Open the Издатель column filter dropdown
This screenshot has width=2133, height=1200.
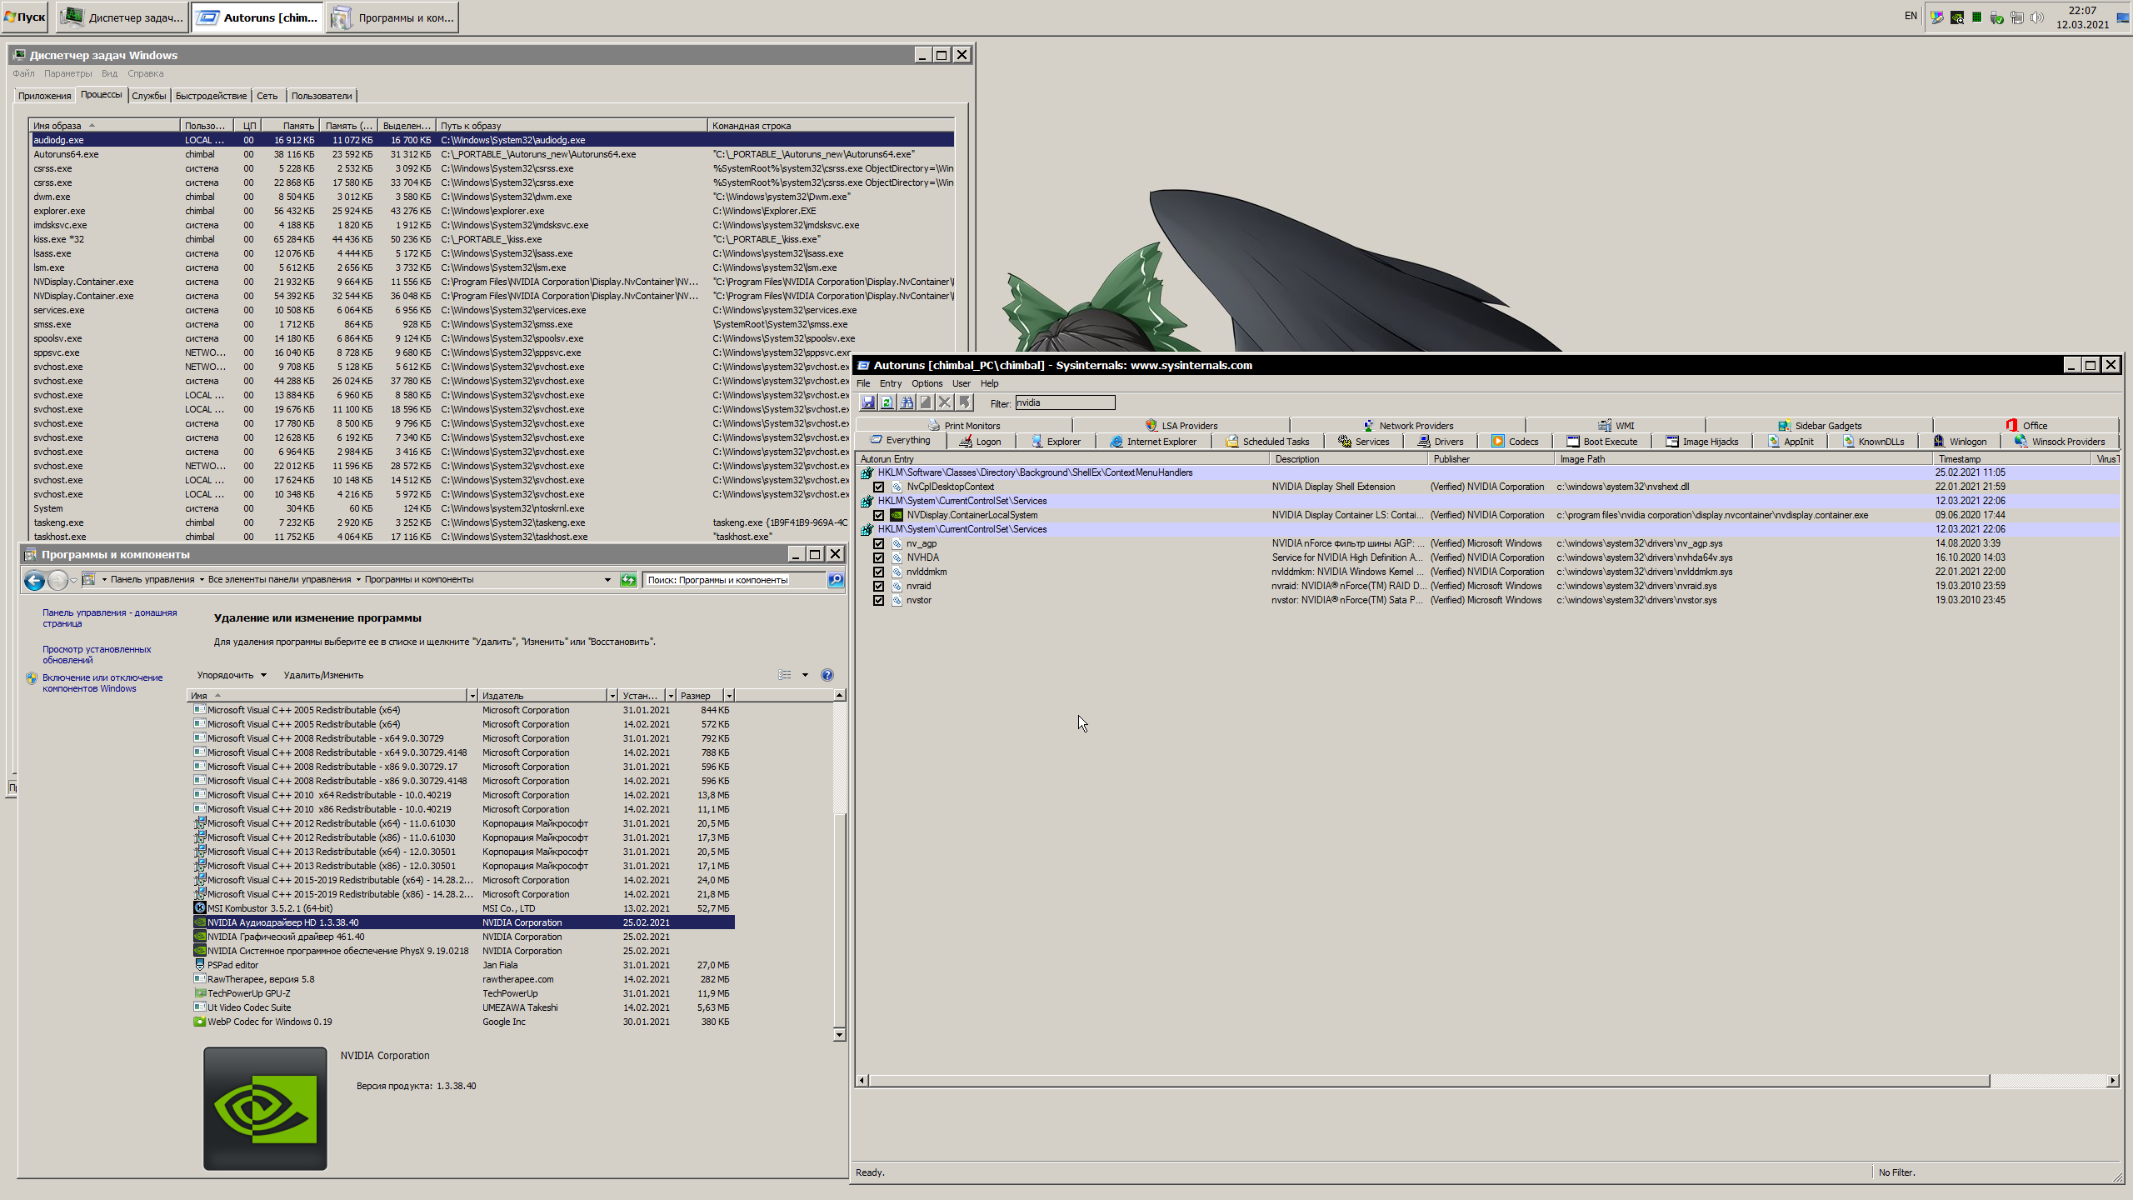click(x=612, y=696)
